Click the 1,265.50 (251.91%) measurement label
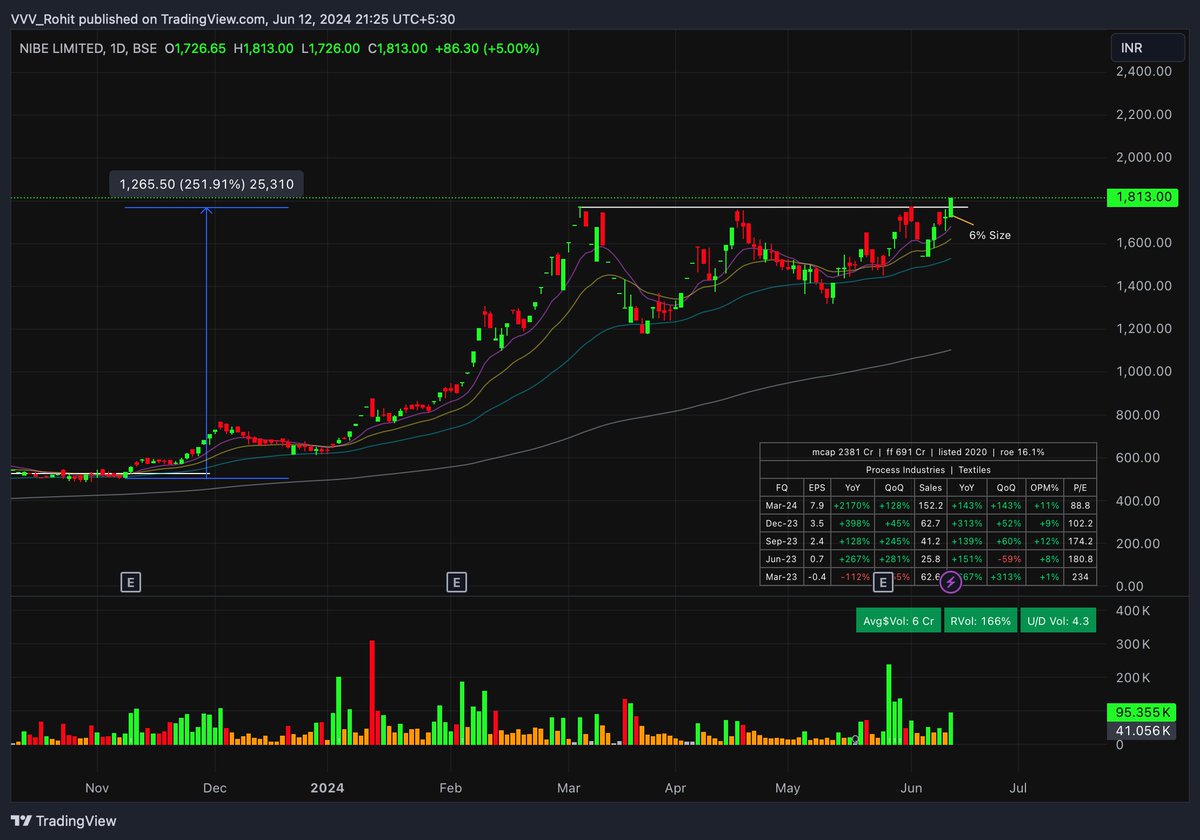Image resolution: width=1200 pixels, height=840 pixels. (x=207, y=184)
